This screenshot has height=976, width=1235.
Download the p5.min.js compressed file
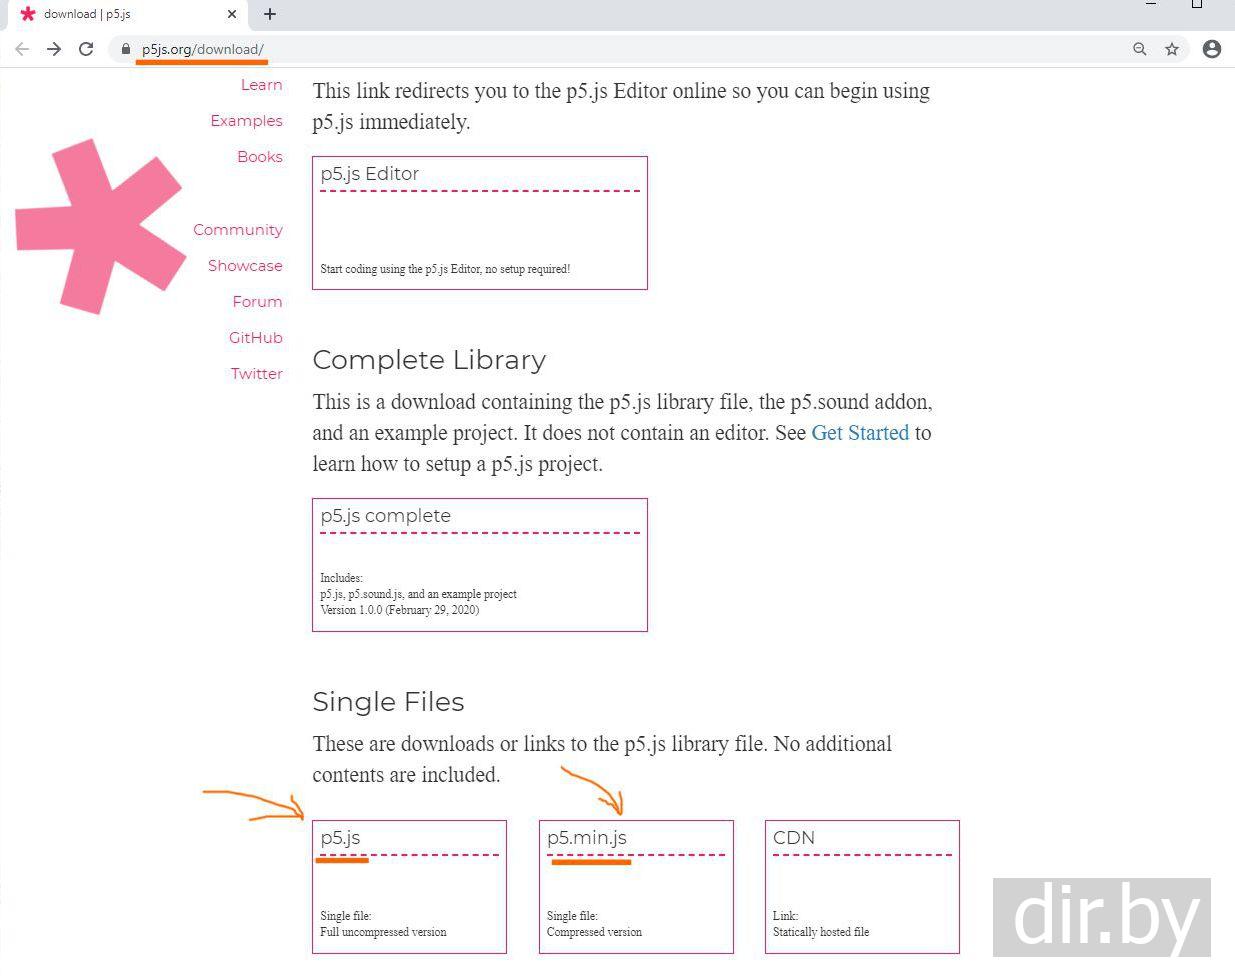[x=636, y=887]
